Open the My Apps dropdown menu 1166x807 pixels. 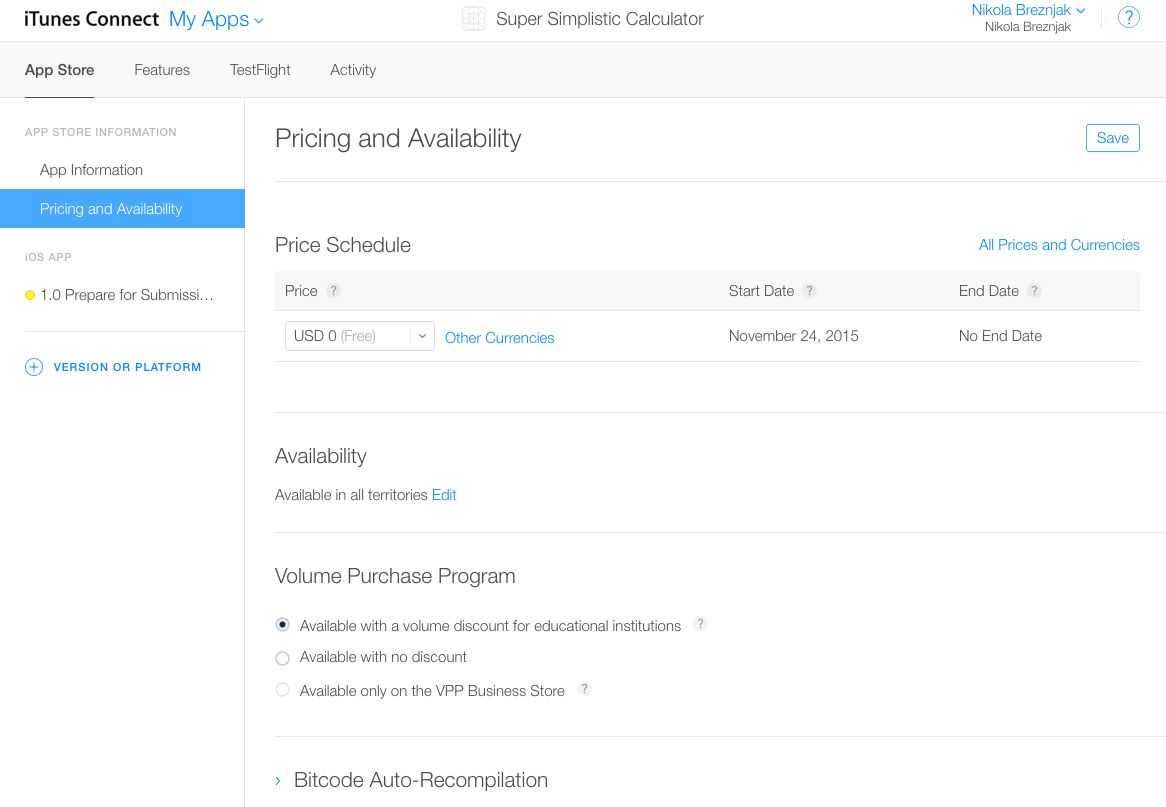[216, 19]
